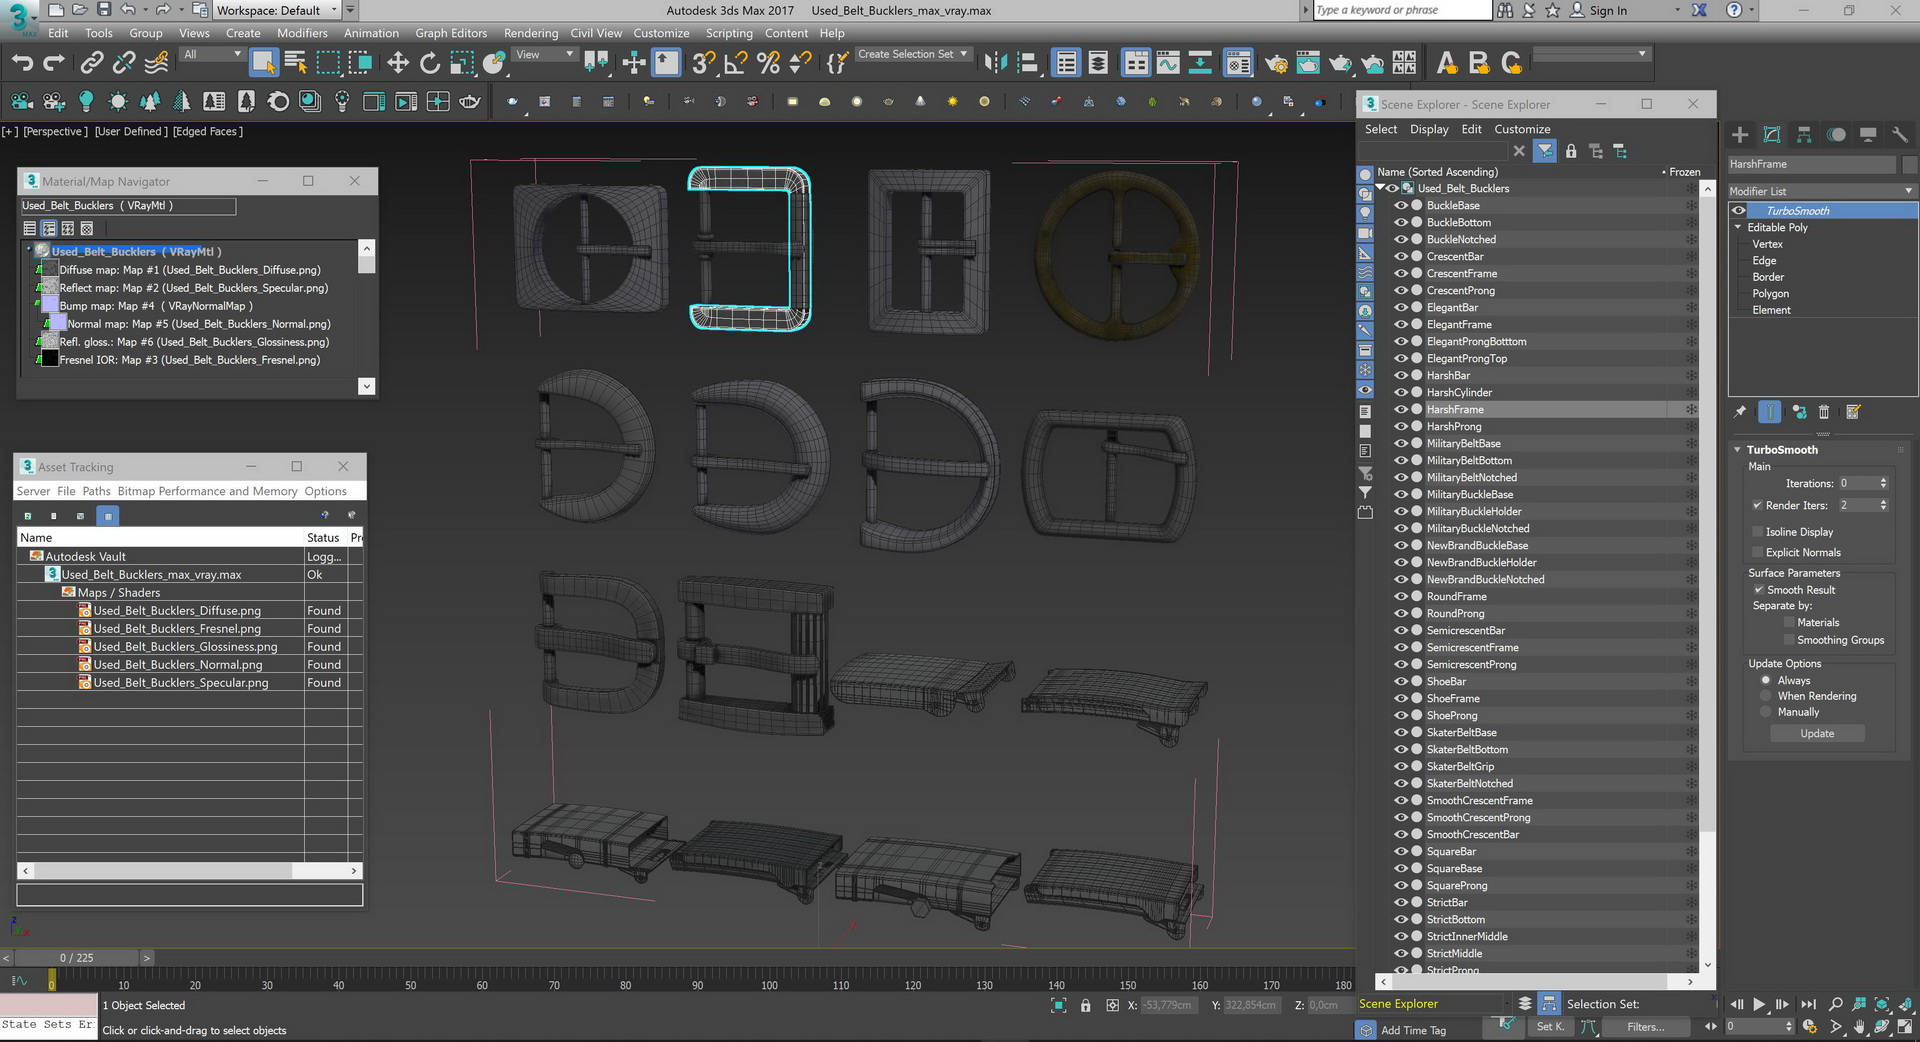
Task: Click the Select Object arrow tool
Action: 263,63
